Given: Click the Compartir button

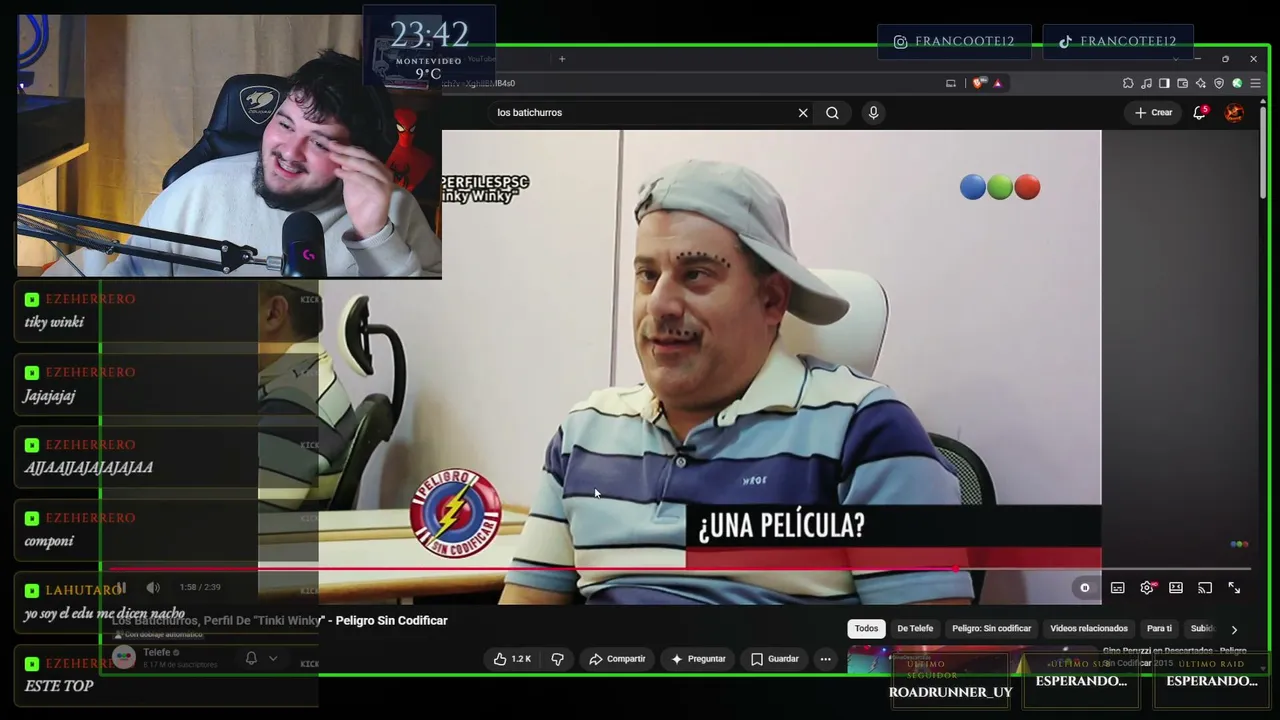Looking at the screenshot, I should [x=618, y=659].
